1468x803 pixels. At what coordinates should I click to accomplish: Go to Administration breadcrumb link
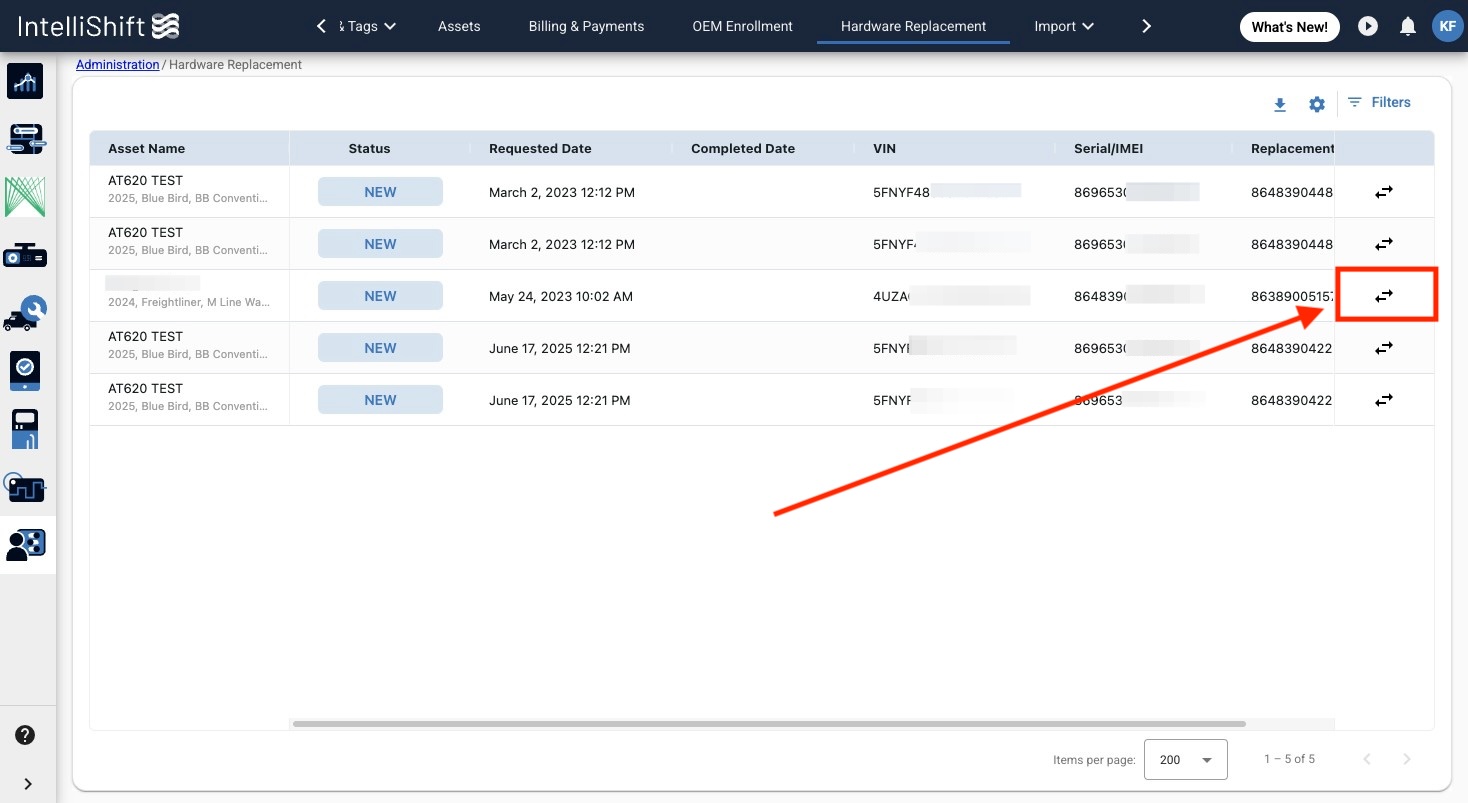tap(117, 65)
